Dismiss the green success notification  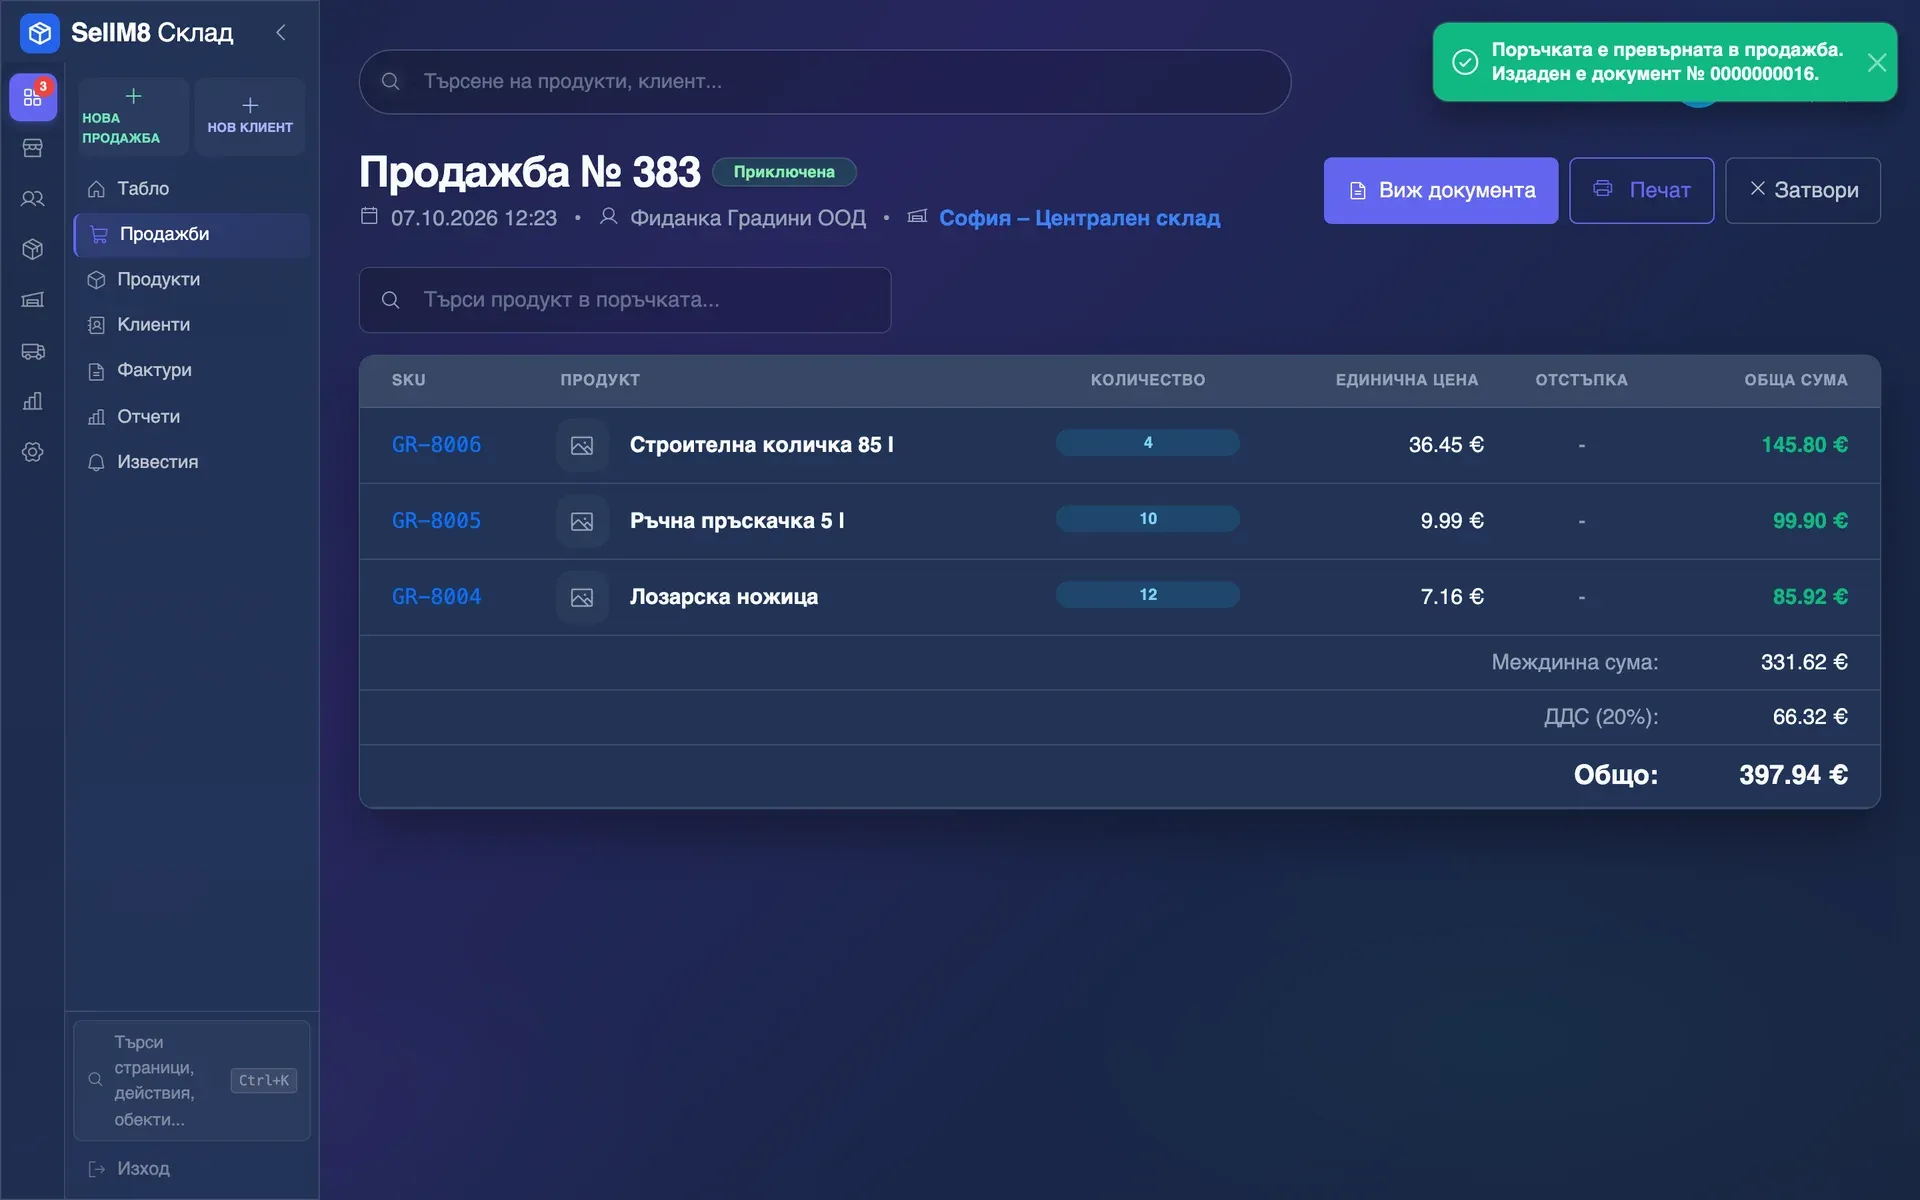pyautogui.click(x=1876, y=62)
